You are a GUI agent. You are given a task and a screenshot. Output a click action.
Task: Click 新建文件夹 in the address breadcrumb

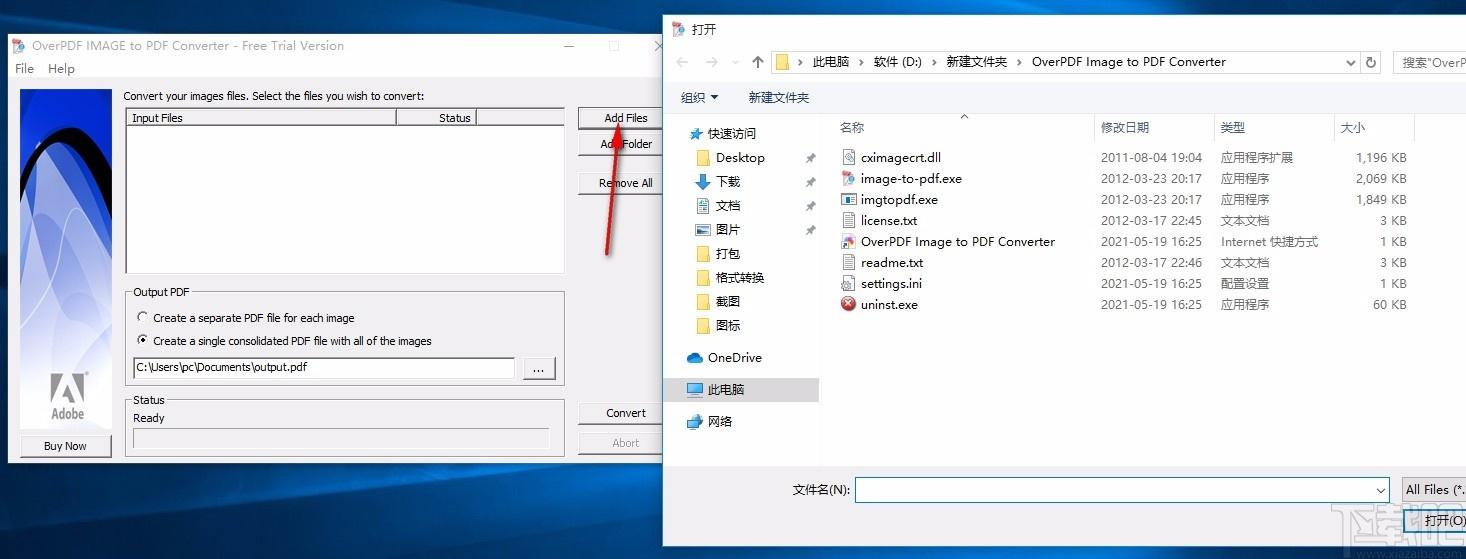click(976, 62)
